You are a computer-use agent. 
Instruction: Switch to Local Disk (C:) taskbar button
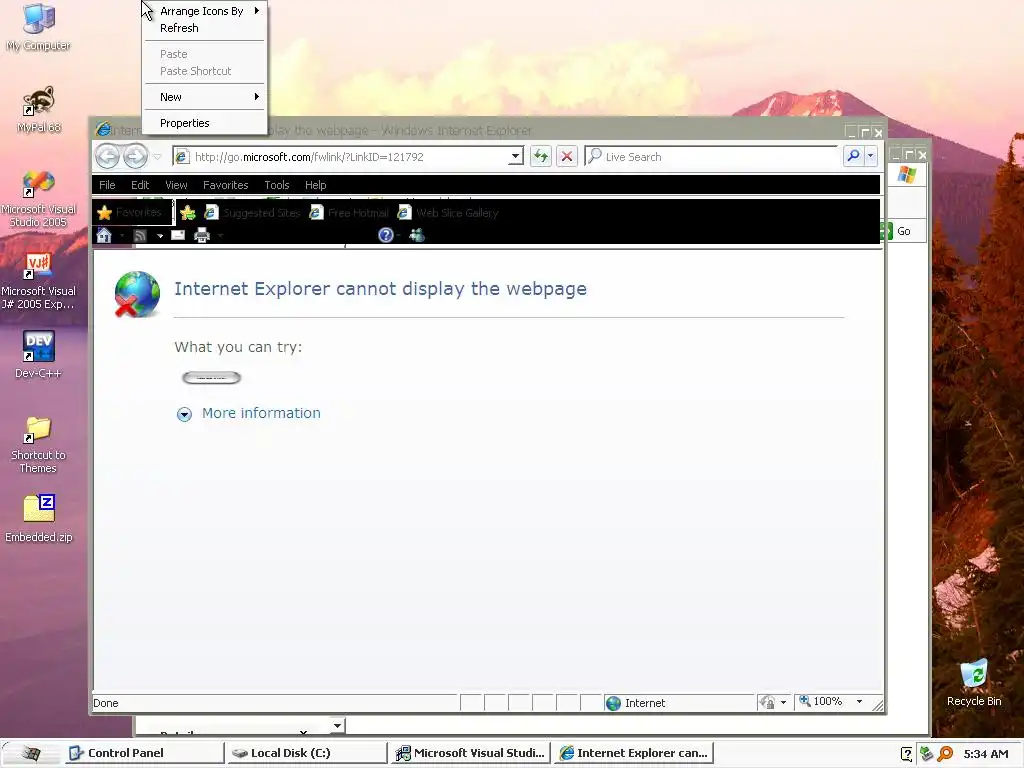tap(307, 753)
